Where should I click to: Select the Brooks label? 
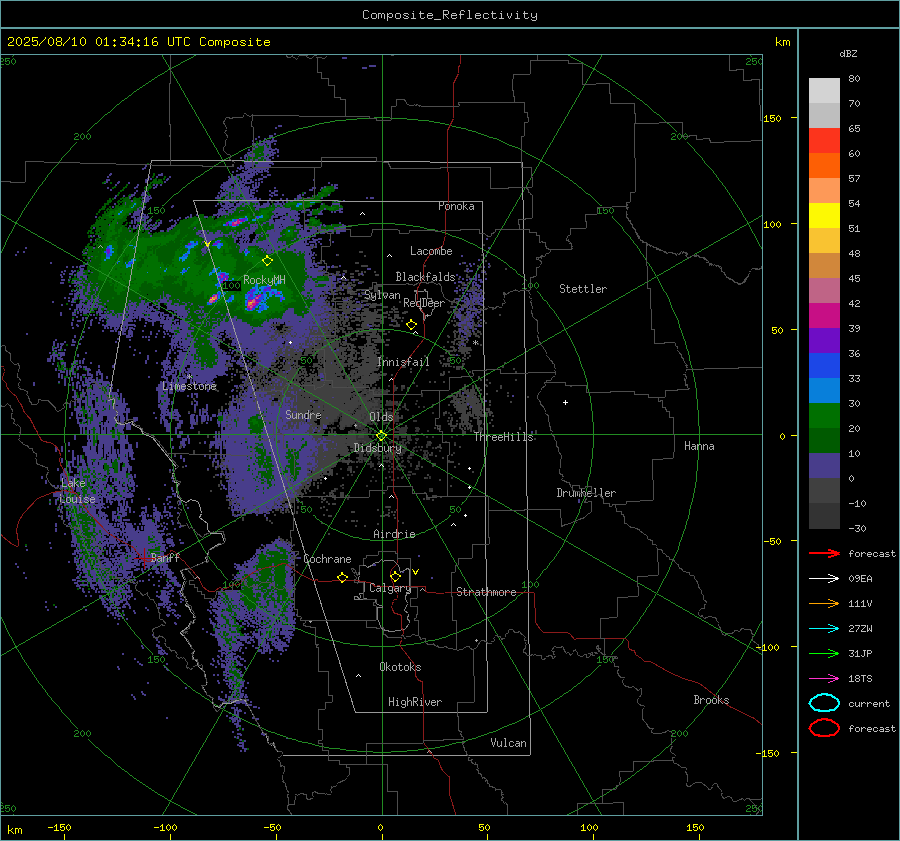click(x=711, y=700)
